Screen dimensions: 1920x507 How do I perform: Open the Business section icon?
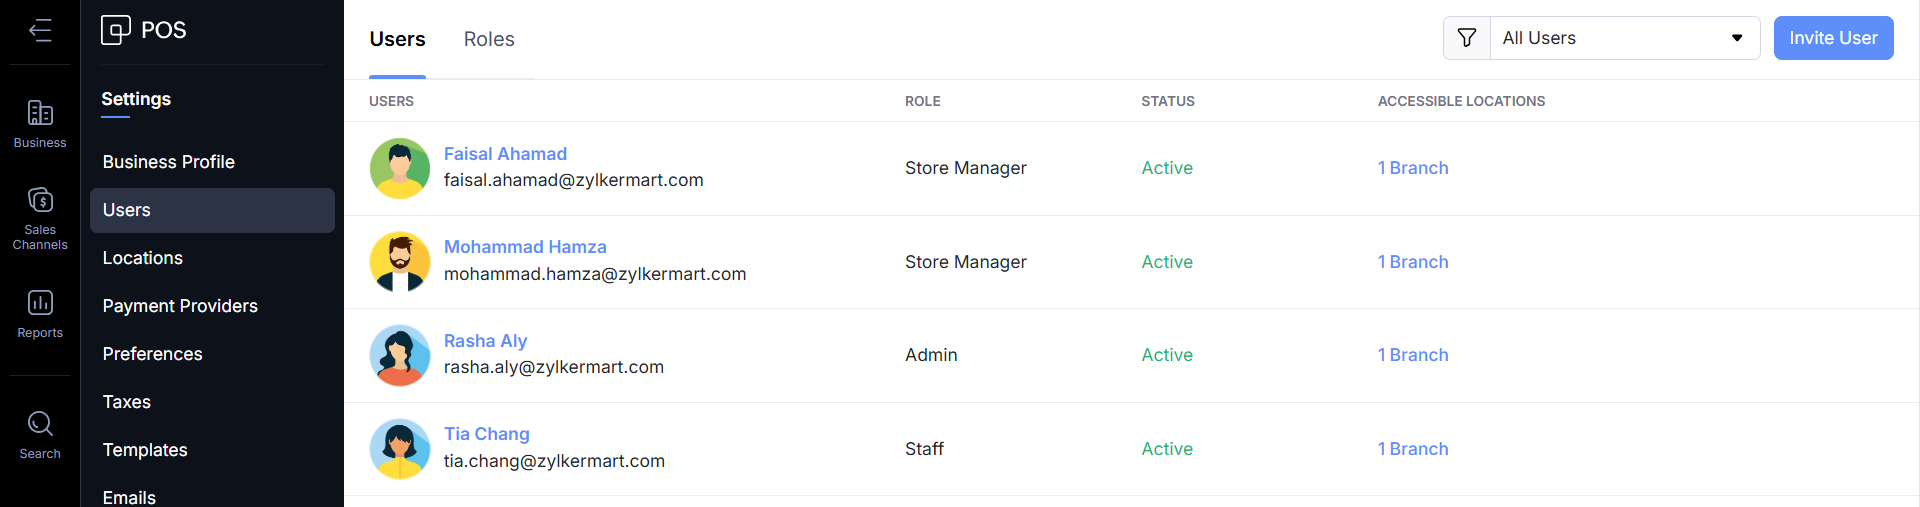click(40, 113)
